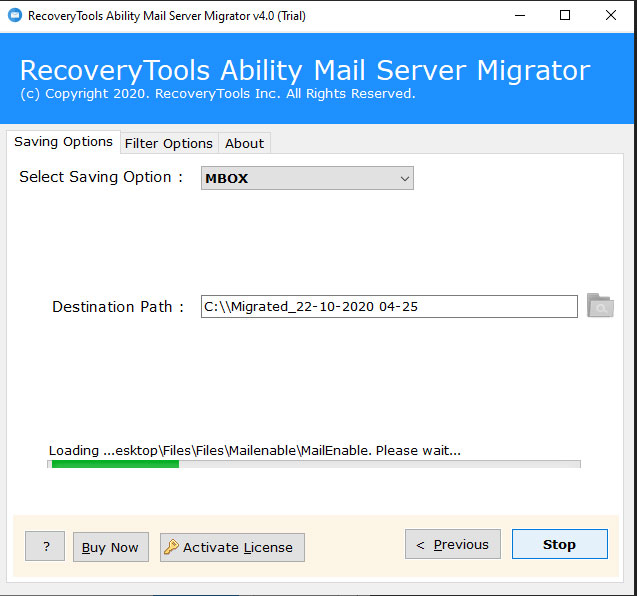The height and width of the screenshot is (596, 637).
Task: Go to the About tab
Action: [244, 143]
